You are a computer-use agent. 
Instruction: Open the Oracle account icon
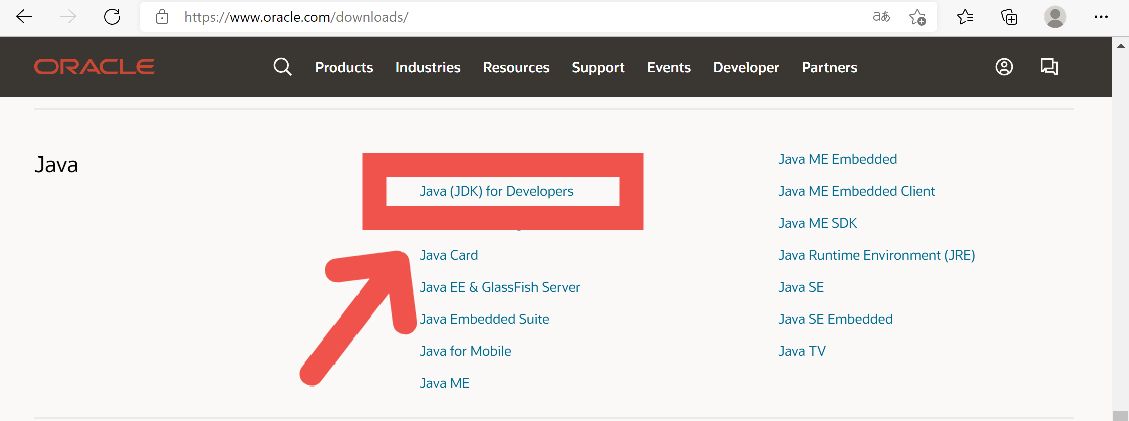coord(1004,67)
